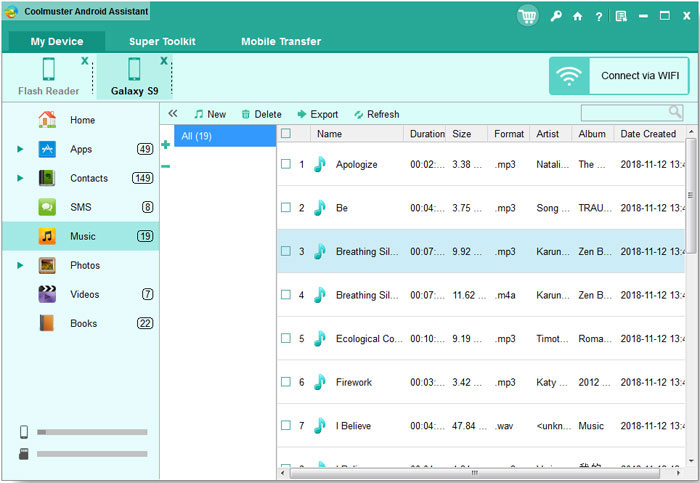This screenshot has width=700, height=483.
Task: Add playlist with green plus icon
Action: click(166, 145)
